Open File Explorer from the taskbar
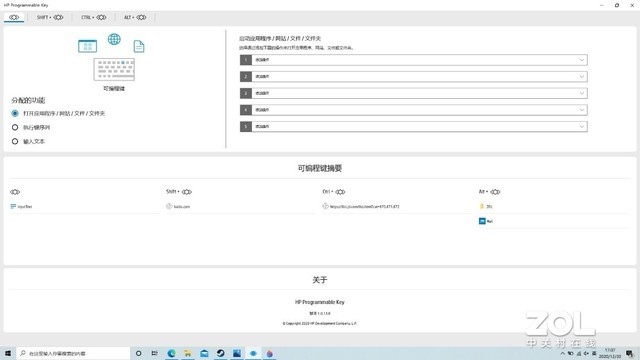The height and width of the screenshot is (360, 640). point(188,353)
